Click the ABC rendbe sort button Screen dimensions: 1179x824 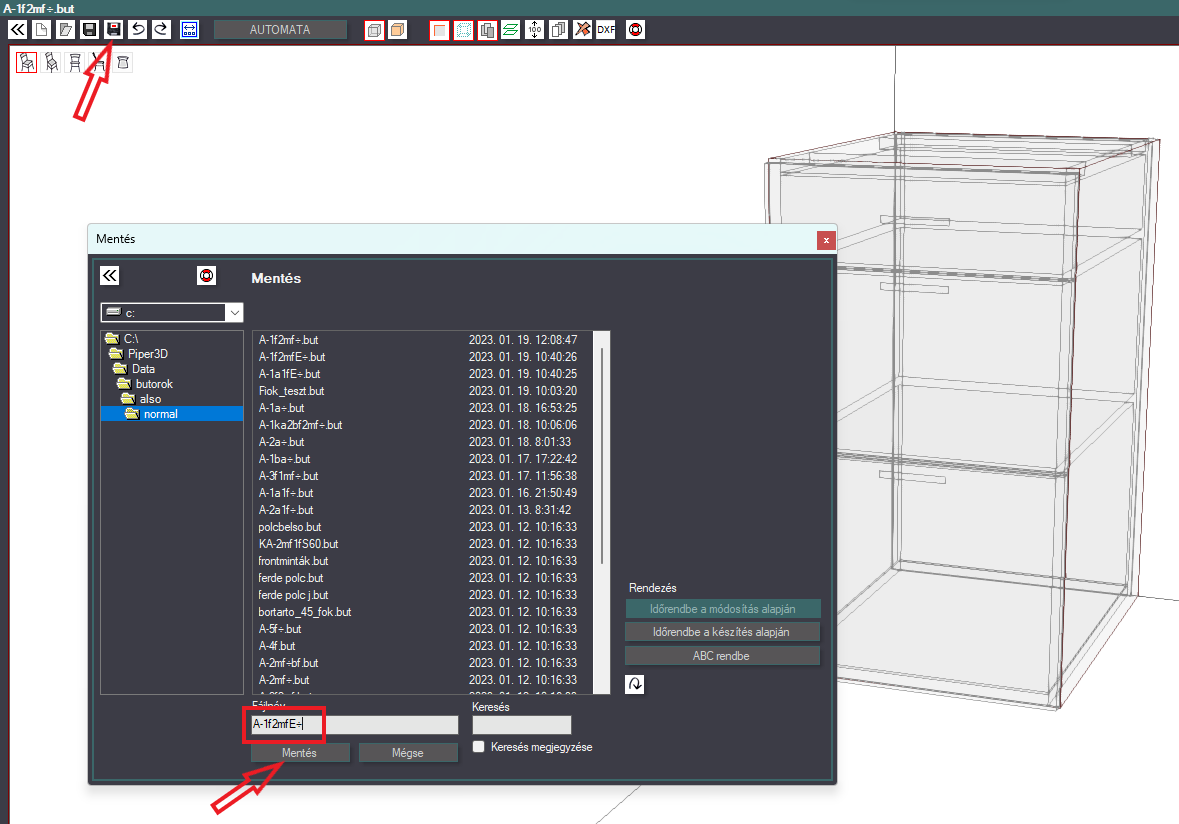coord(722,656)
